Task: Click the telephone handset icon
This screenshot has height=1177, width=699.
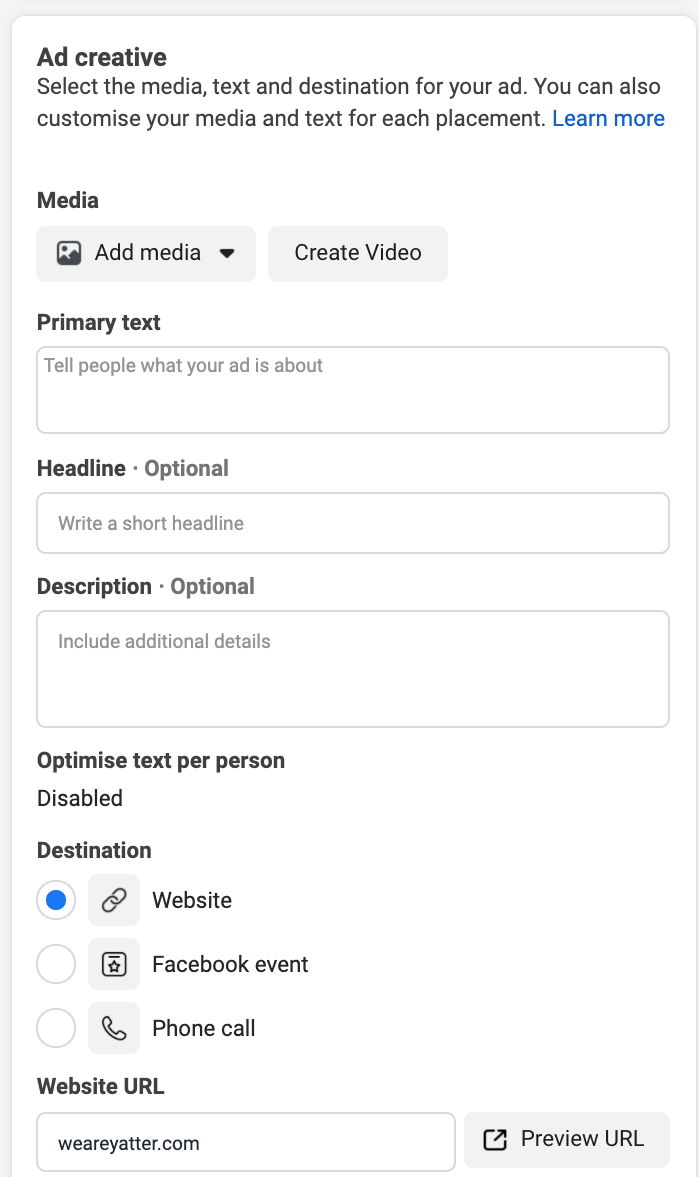Action: pos(114,1028)
